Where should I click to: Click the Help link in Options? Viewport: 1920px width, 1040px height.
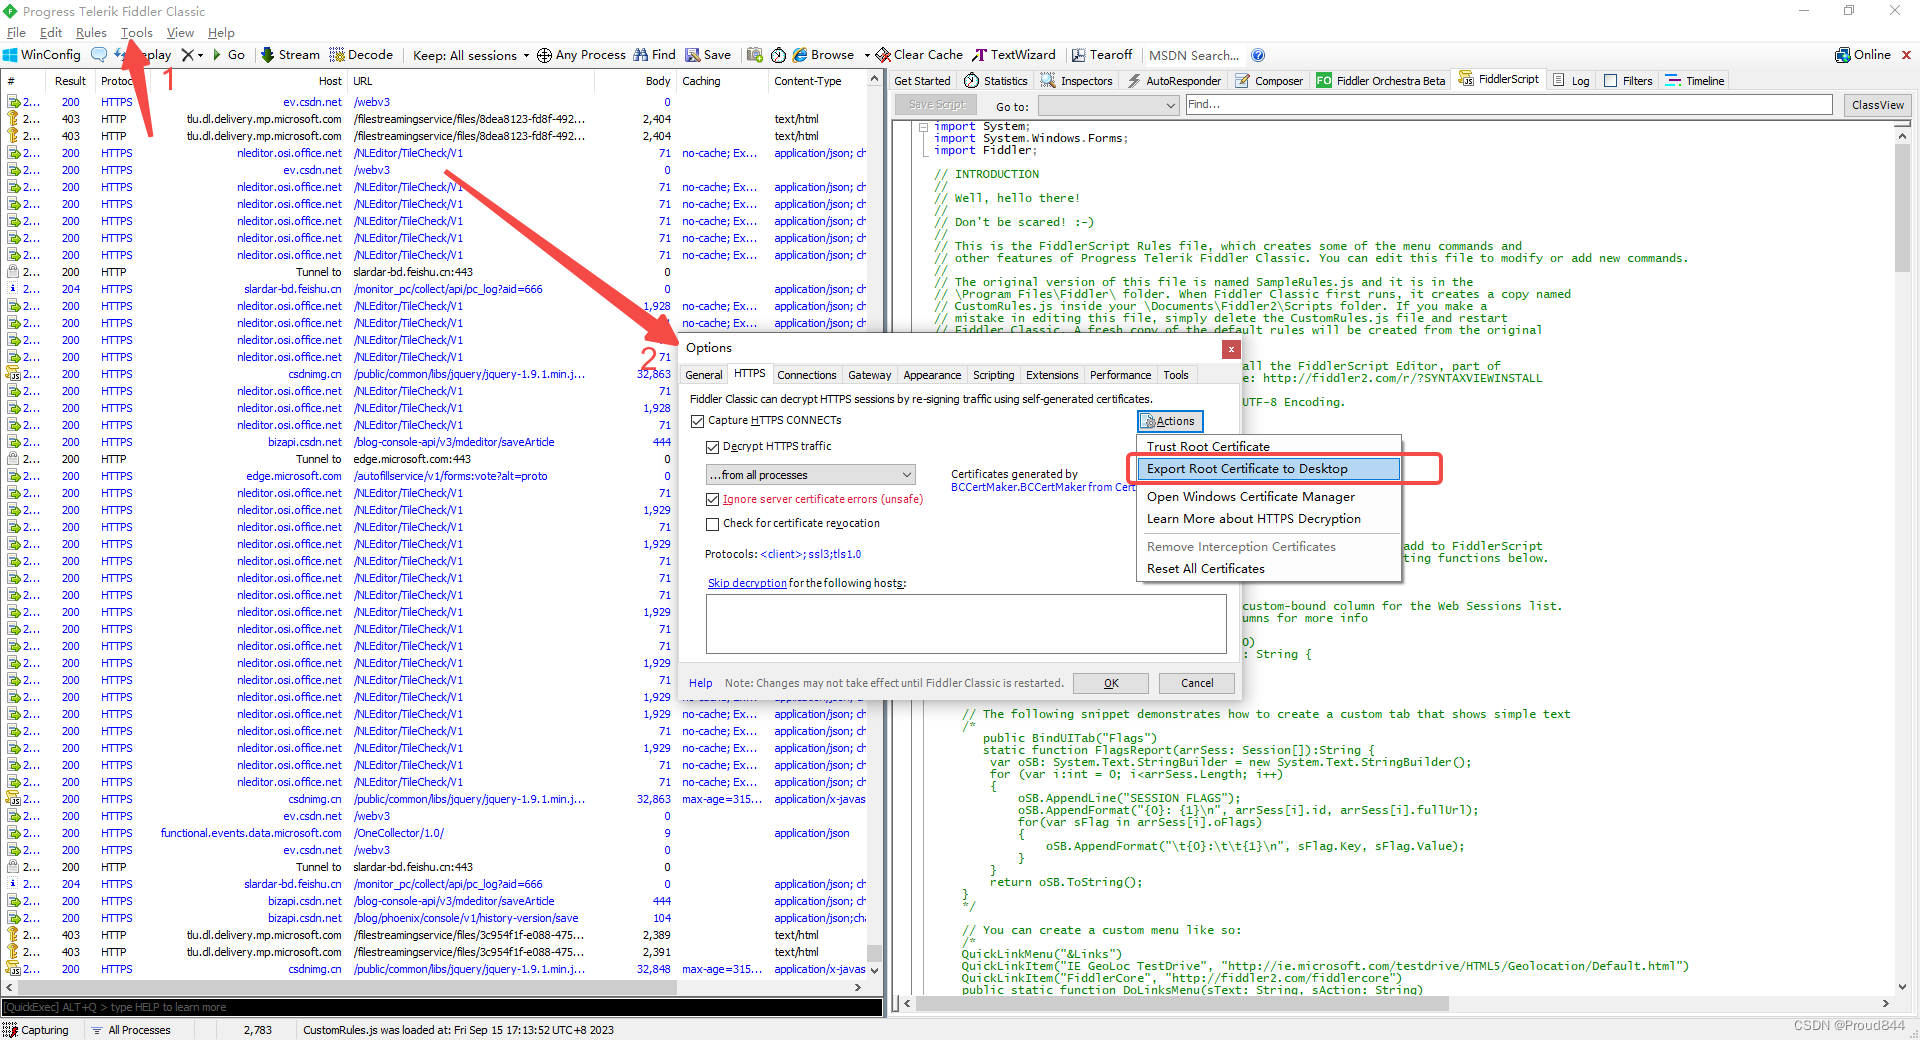(x=700, y=684)
